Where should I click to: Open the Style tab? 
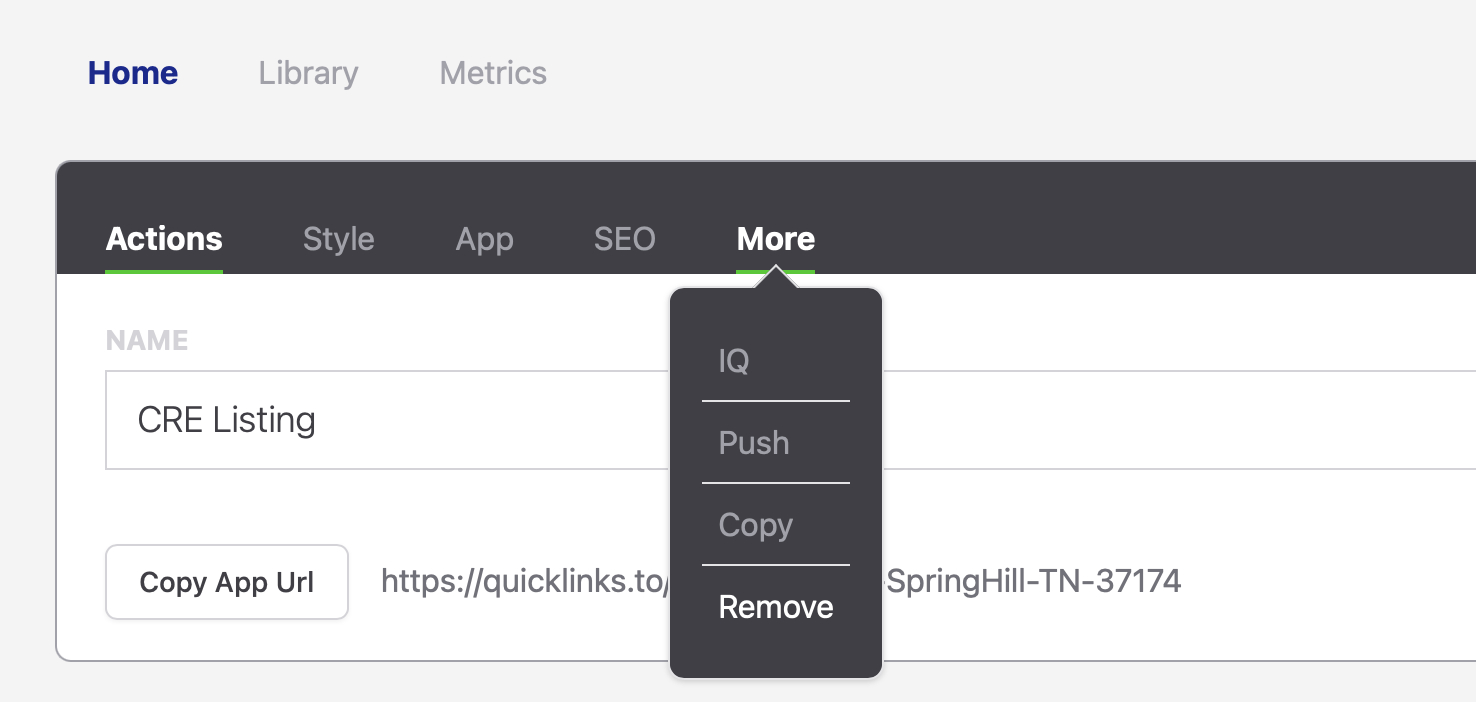coord(338,239)
